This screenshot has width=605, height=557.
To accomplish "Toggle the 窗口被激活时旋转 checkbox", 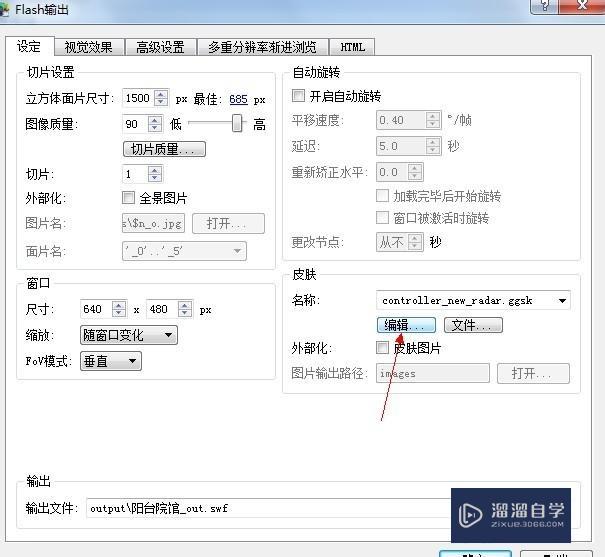I will (x=382, y=218).
